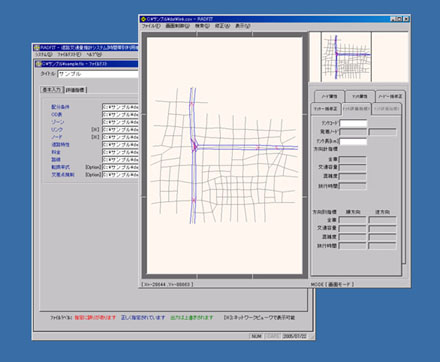The image size is (440, 362).
Task: Select the 基本入力 tab
Action: 52,90
